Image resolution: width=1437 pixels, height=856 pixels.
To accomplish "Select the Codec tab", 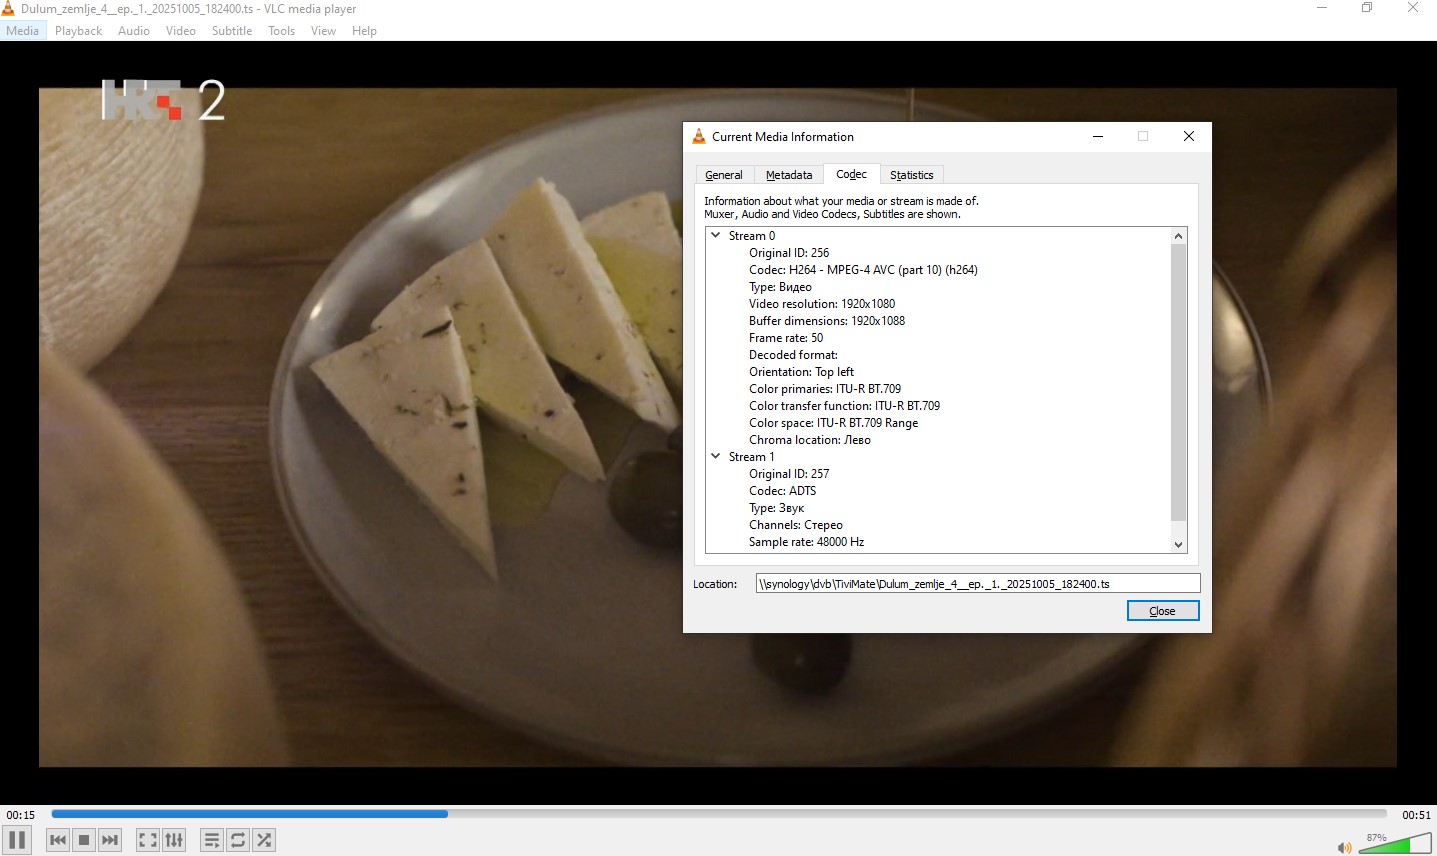I will pos(851,174).
